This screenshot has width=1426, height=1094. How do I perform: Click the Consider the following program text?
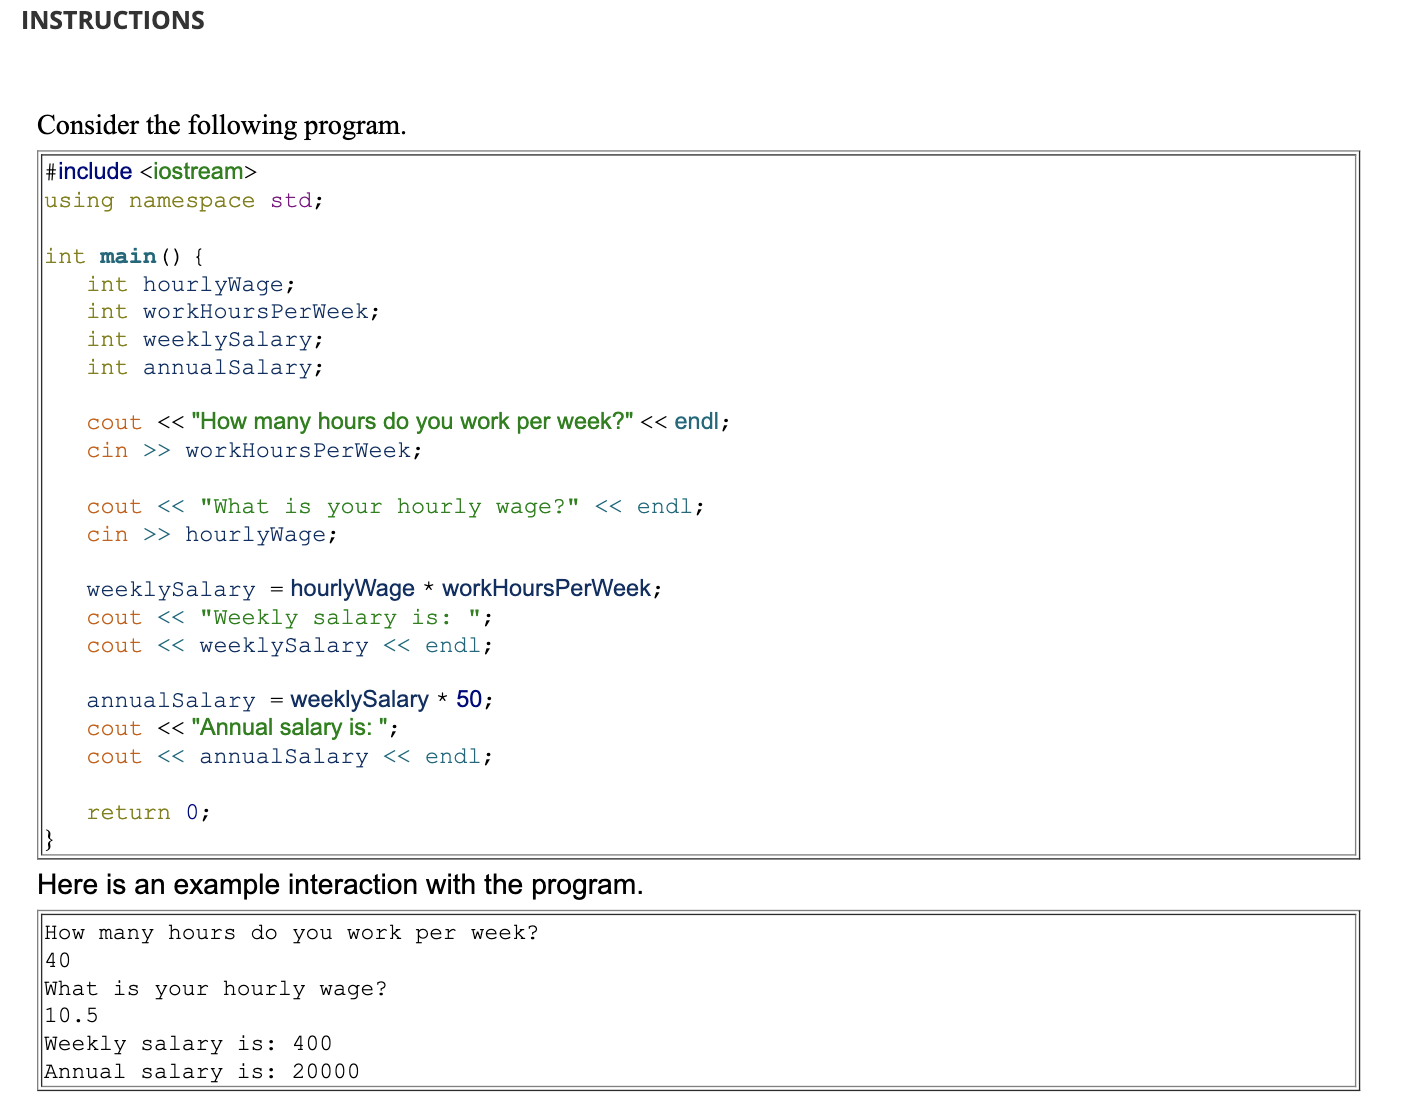click(x=221, y=125)
